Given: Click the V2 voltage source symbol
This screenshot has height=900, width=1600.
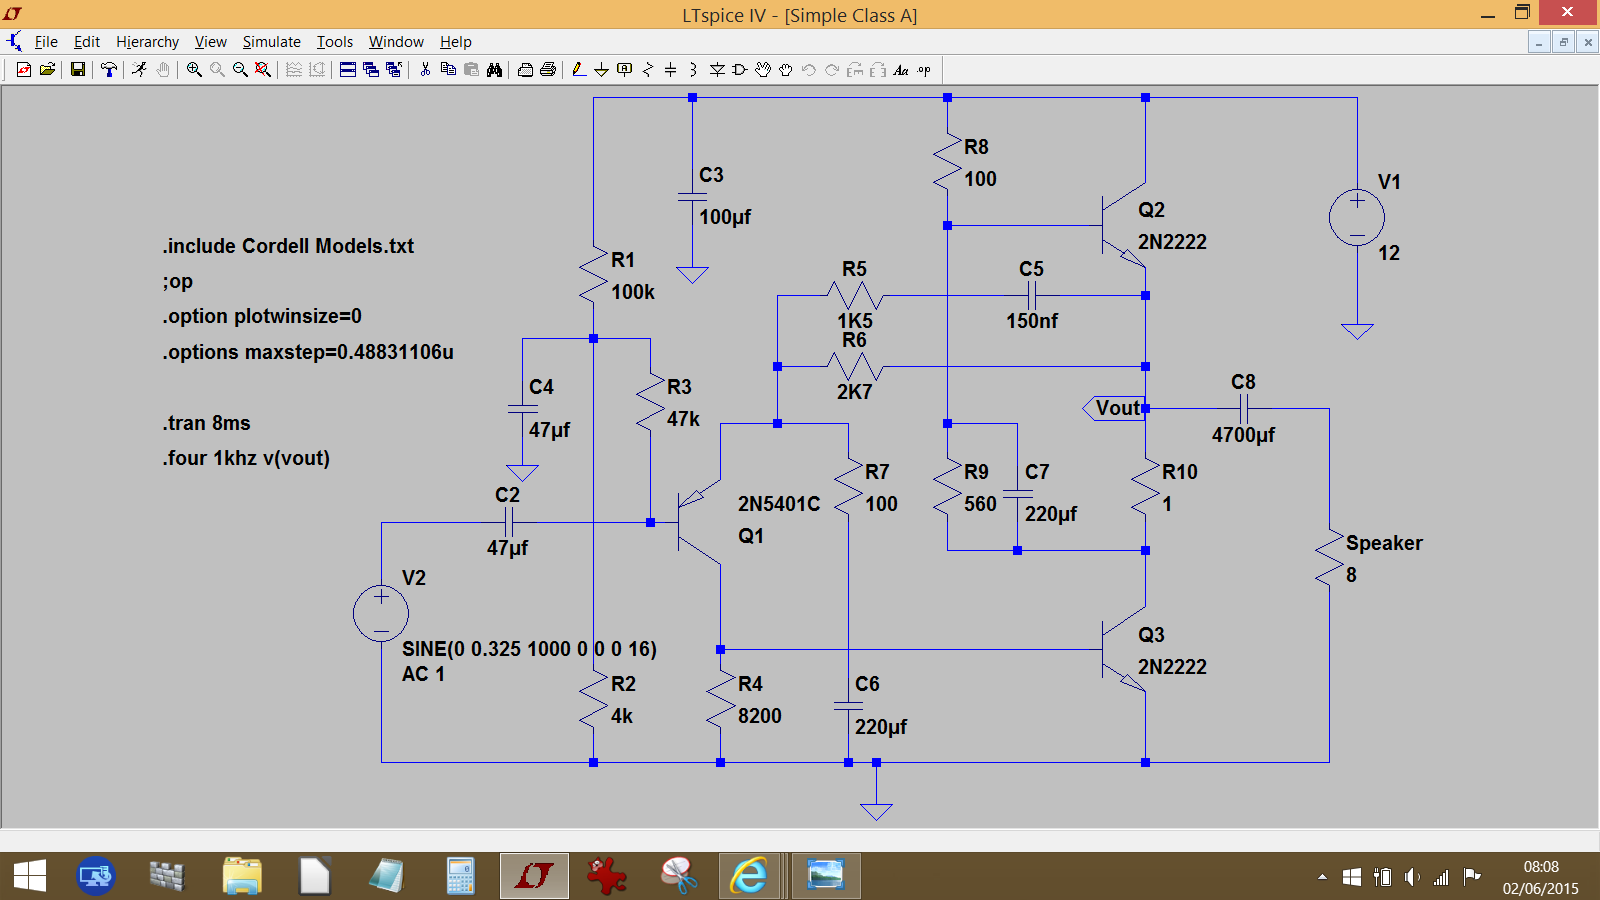Looking at the screenshot, I should click(x=381, y=613).
